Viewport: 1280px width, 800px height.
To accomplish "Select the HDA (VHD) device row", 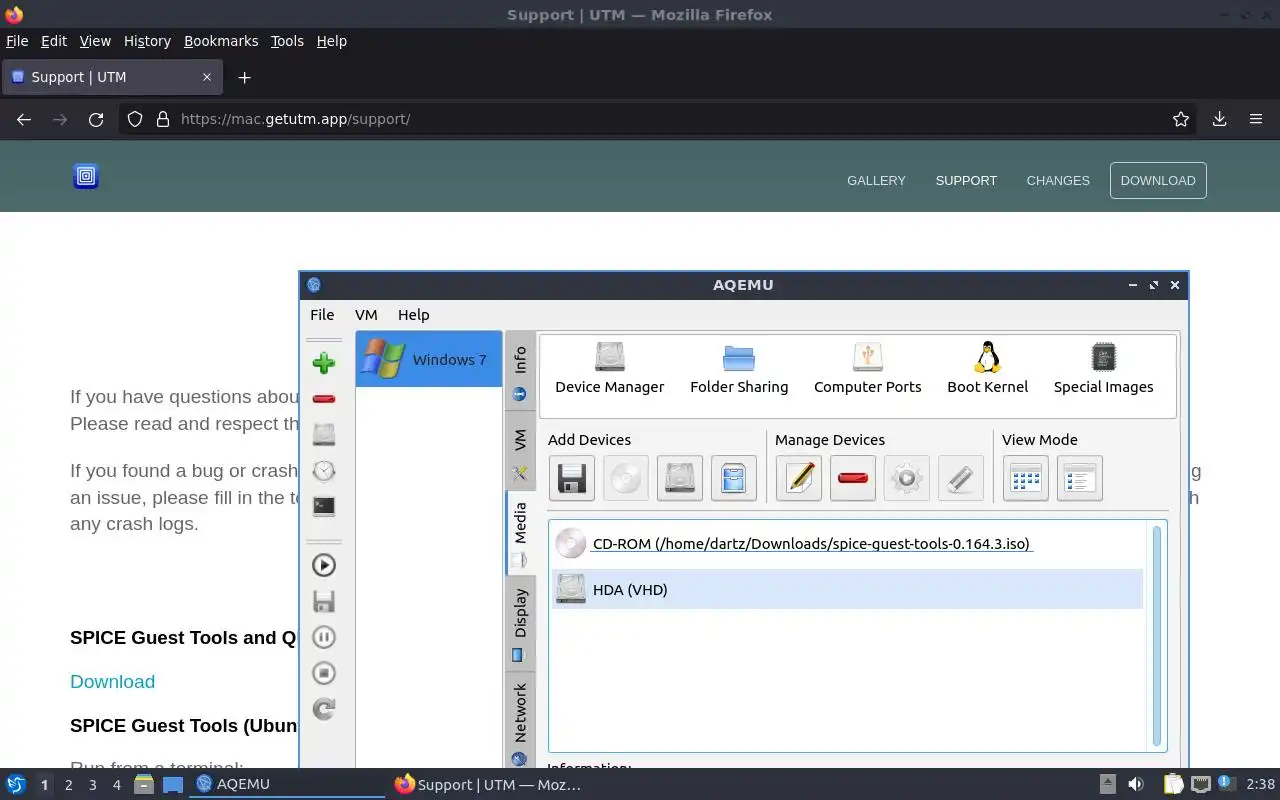I will point(847,589).
